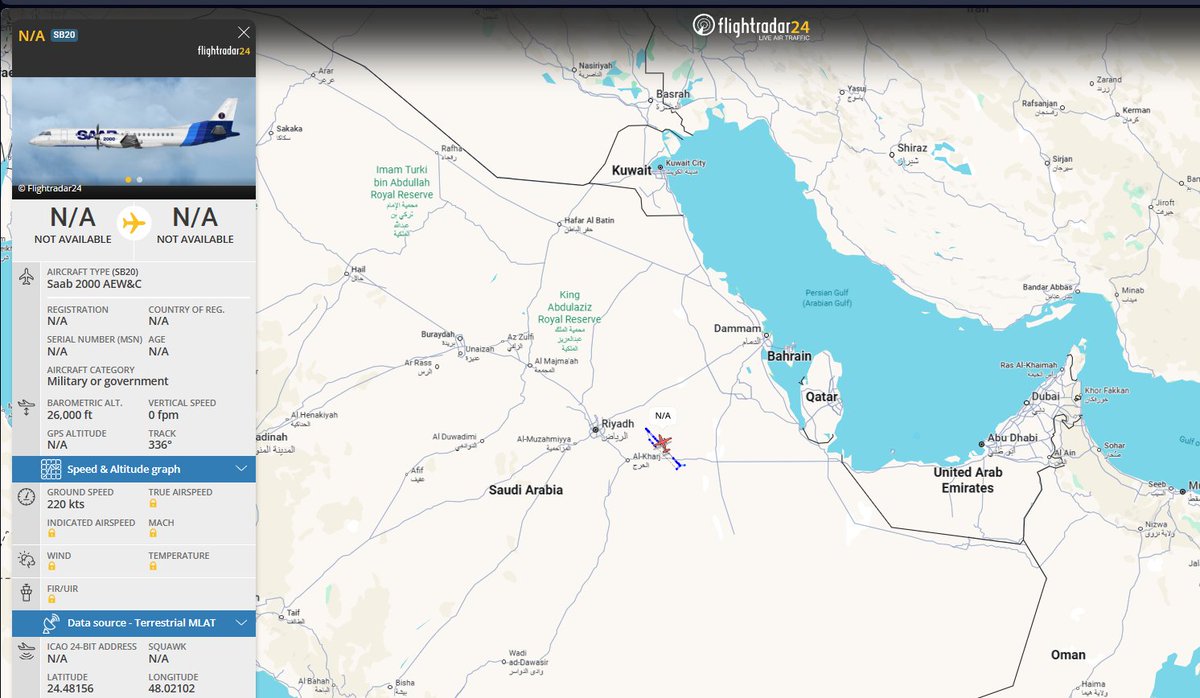
Task: Click the Data source - Terrestrial MLAT label
Action: point(141,623)
